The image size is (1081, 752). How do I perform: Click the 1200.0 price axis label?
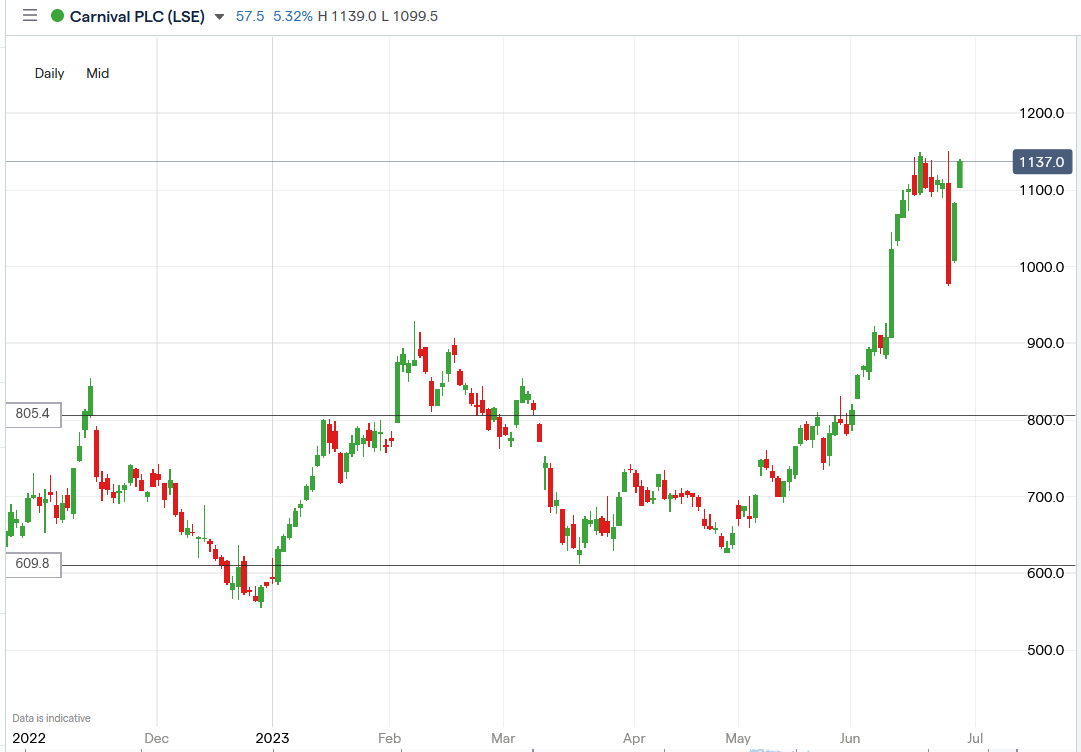pos(1041,113)
